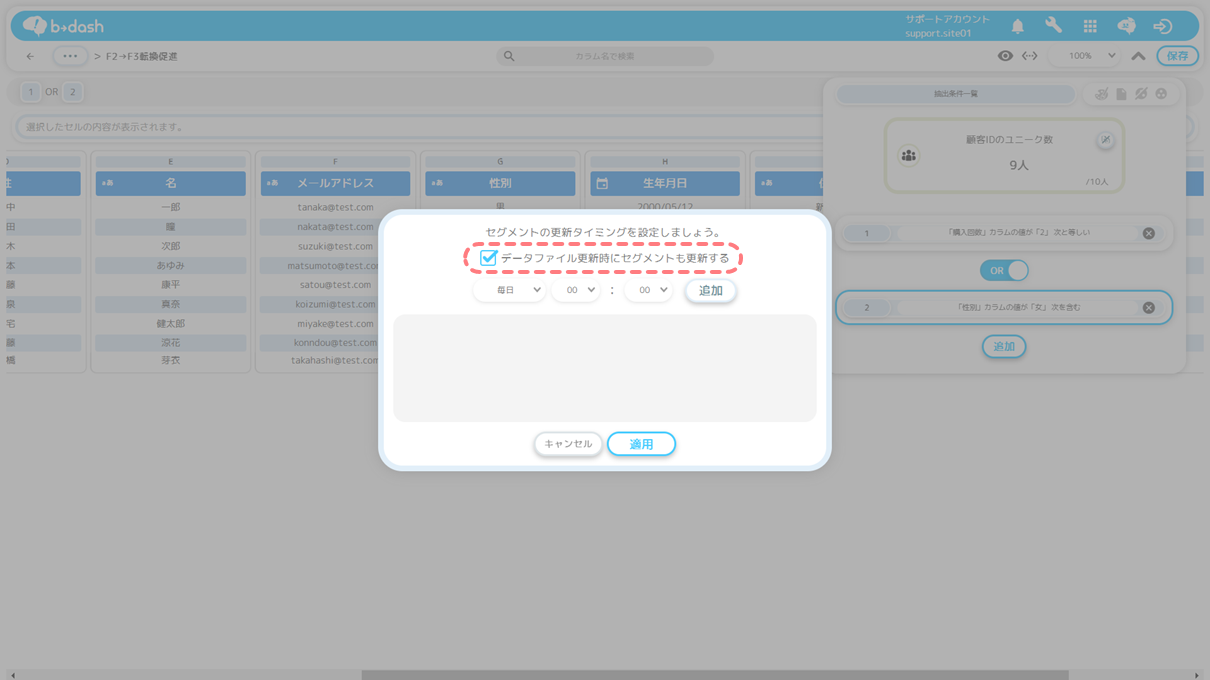
Task: Open the 毎日 frequency dropdown
Action: click(509, 290)
